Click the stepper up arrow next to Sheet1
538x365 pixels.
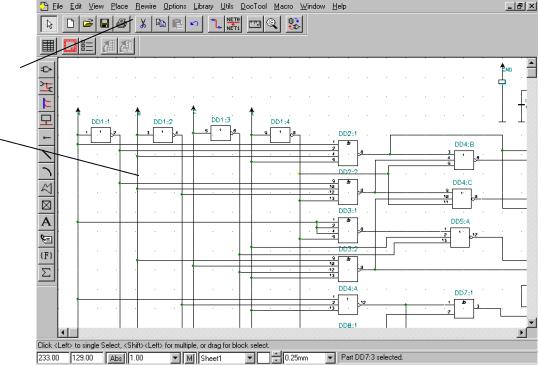click(x=276, y=355)
